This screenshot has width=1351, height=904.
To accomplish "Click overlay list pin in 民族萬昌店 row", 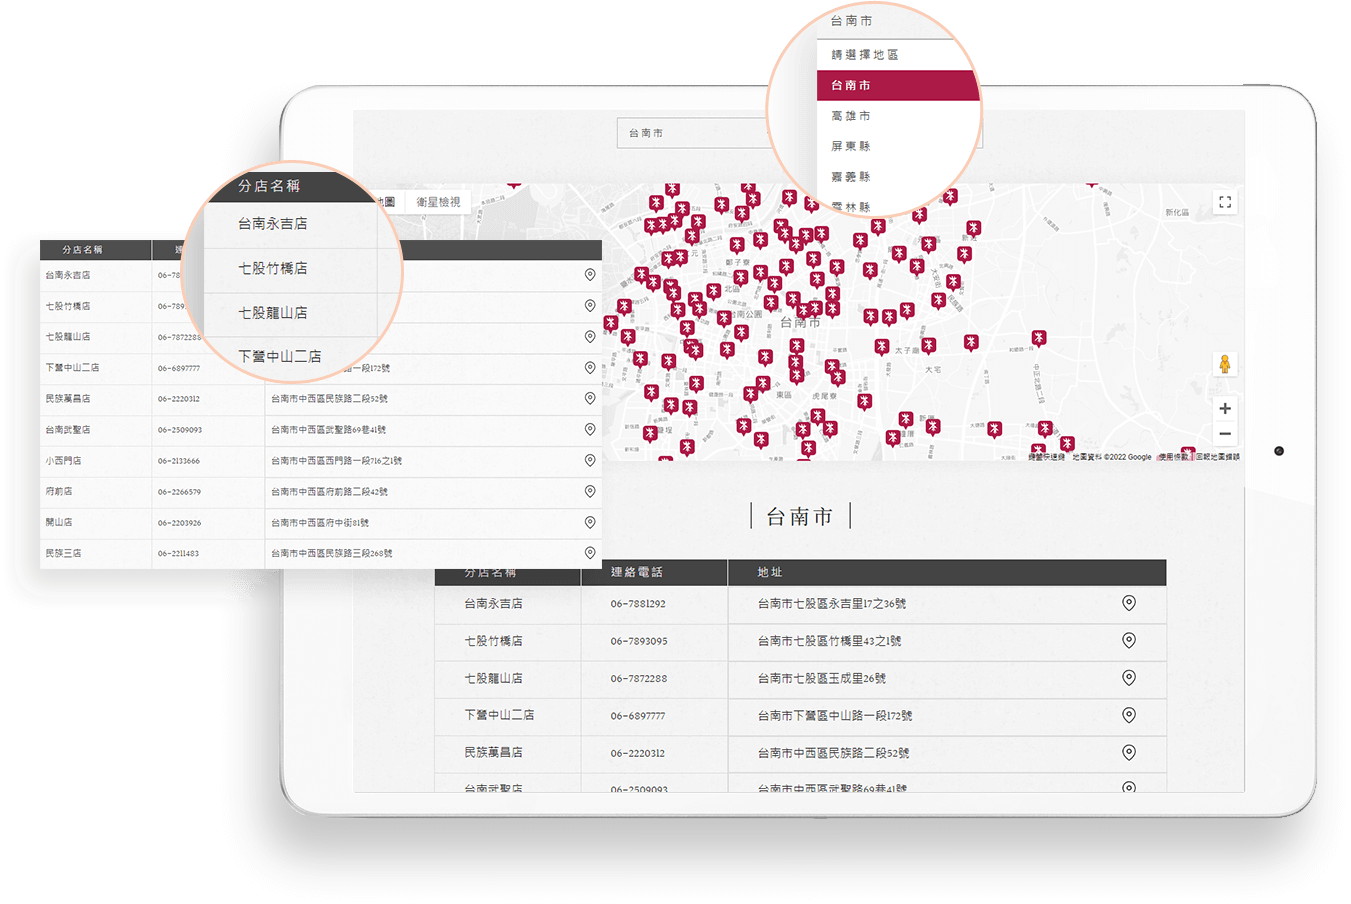I will pyautogui.click(x=590, y=398).
